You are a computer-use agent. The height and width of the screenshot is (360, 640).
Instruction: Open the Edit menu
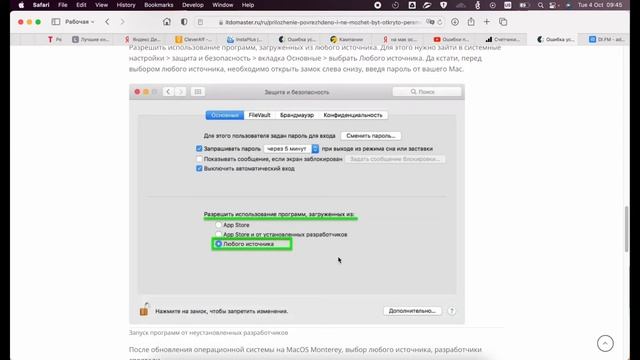pos(81,5)
